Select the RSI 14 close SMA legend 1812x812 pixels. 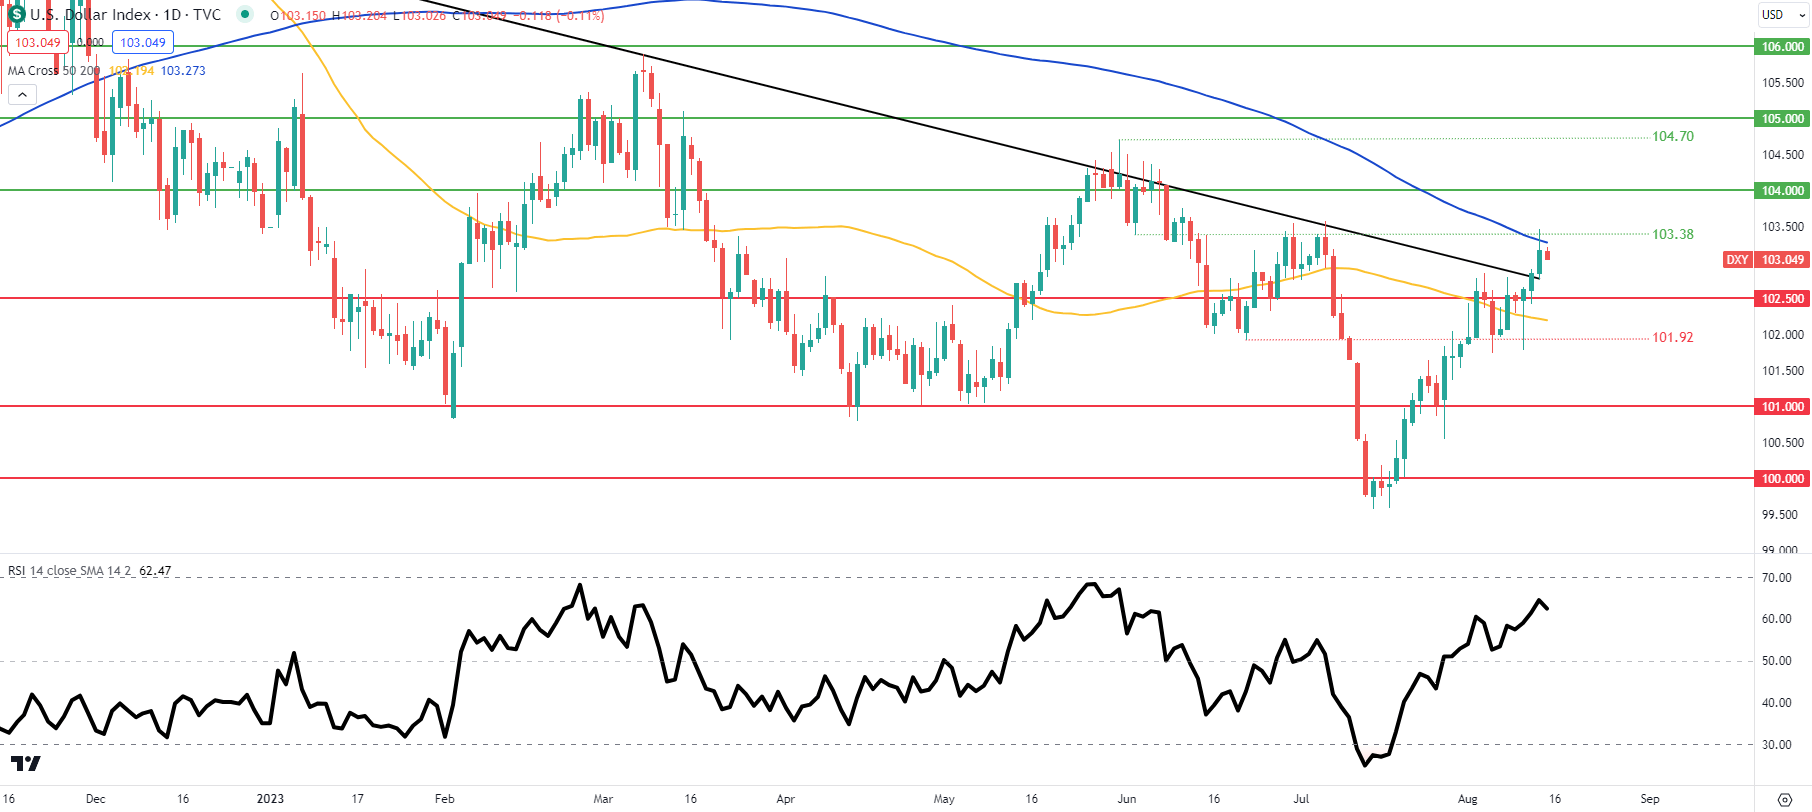(x=70, y=571)
